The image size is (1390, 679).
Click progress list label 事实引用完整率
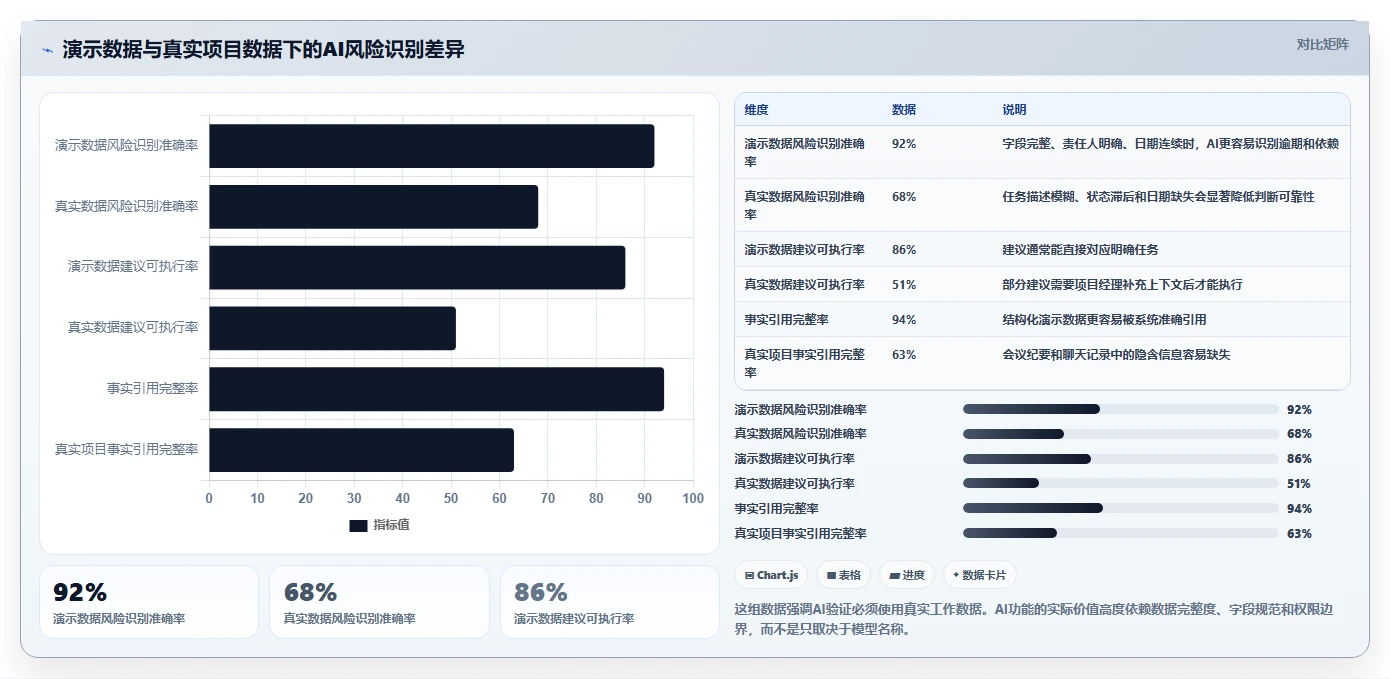click(777, 508)
